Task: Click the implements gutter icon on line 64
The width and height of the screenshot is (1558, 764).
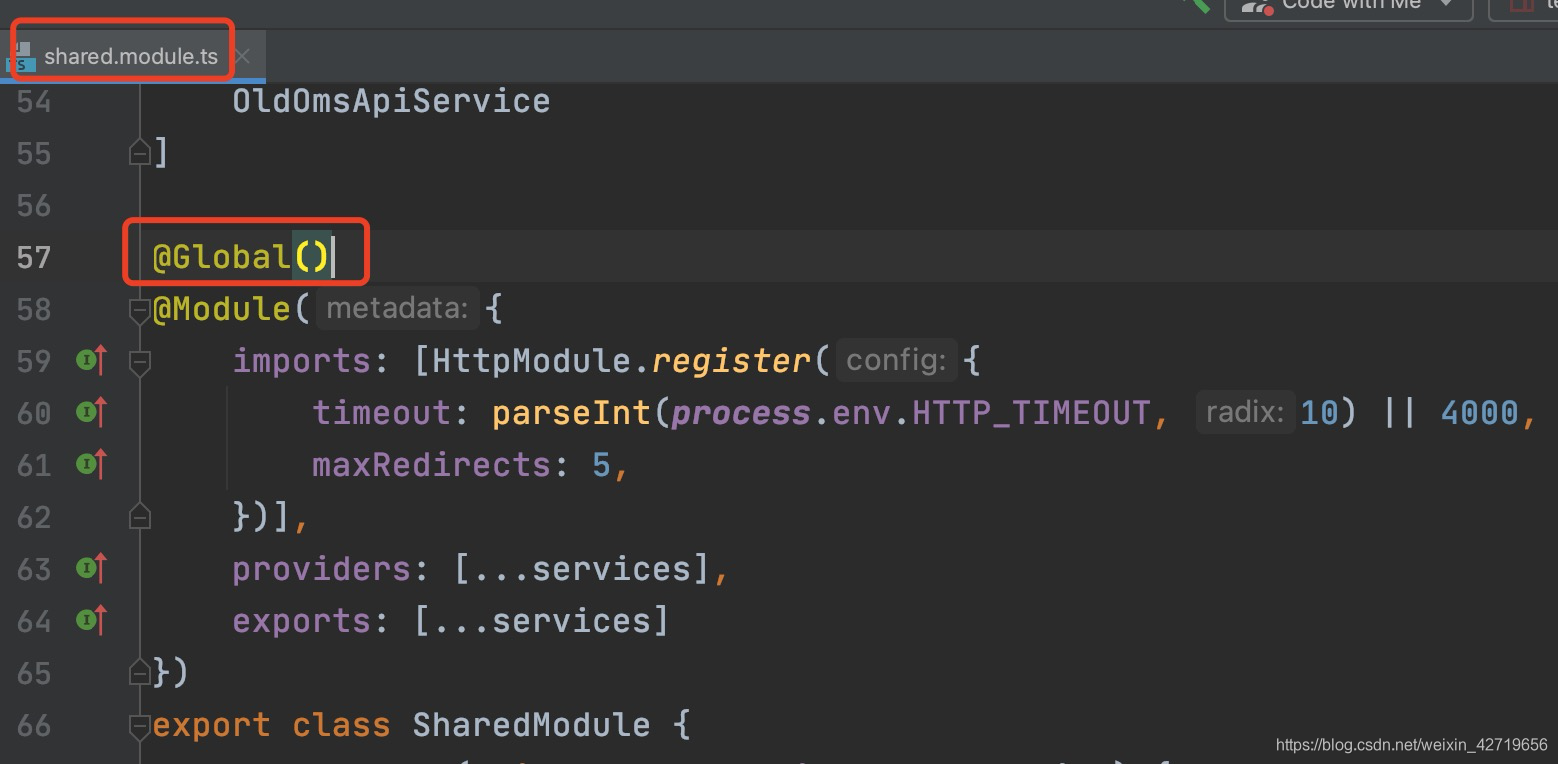Action: [92, 620]
